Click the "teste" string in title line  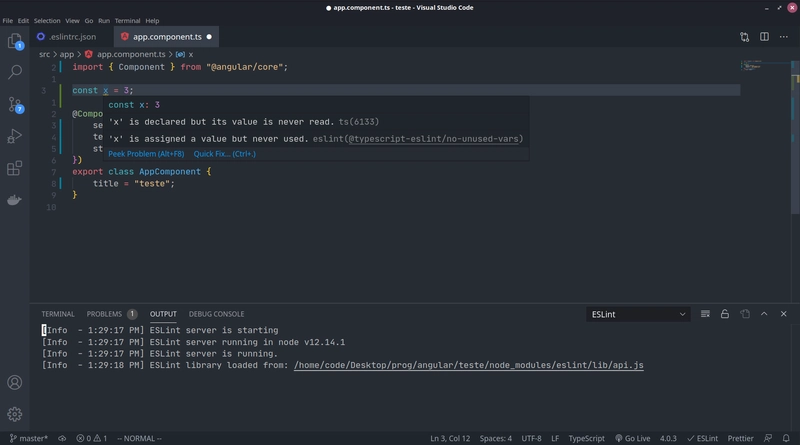click(152, 184)
